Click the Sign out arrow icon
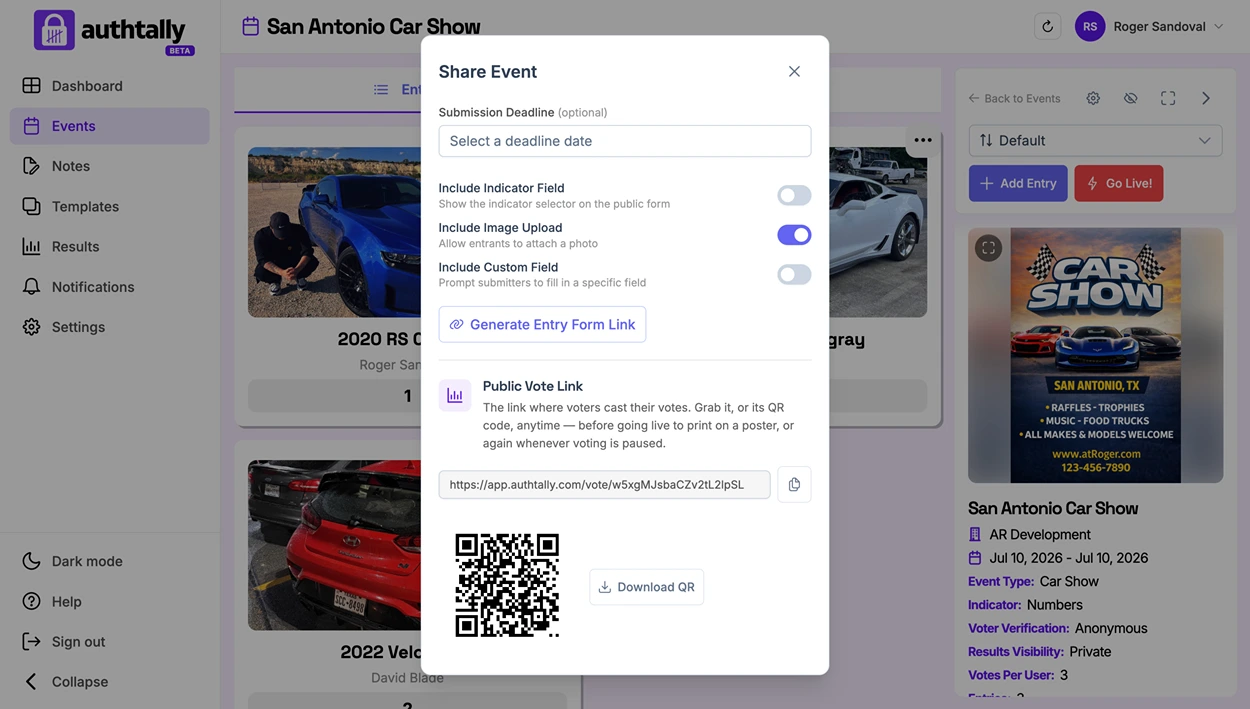The width and height of the screenshot is (1250, 709). coord(32,642)
